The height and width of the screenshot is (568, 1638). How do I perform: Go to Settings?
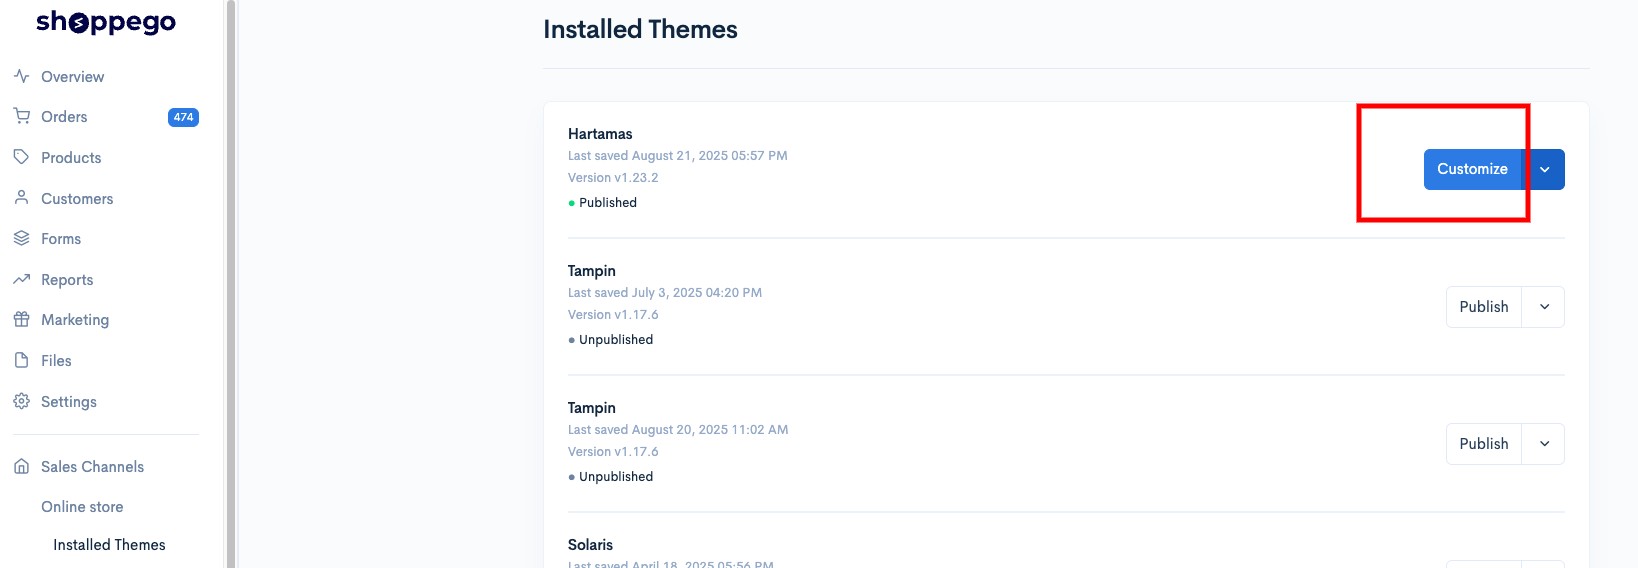[69, 402]
